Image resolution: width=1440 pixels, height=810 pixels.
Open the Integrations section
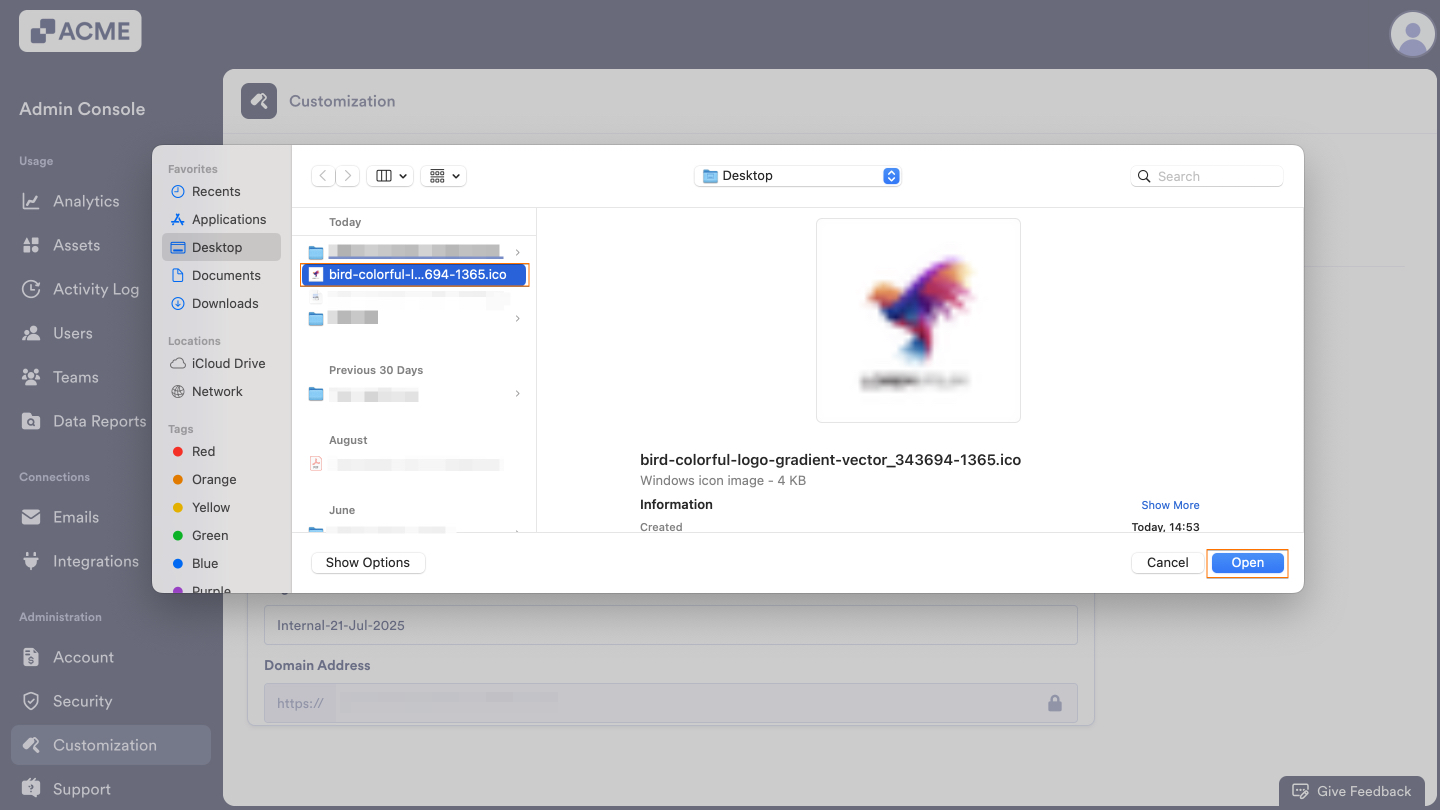point(96,561)
